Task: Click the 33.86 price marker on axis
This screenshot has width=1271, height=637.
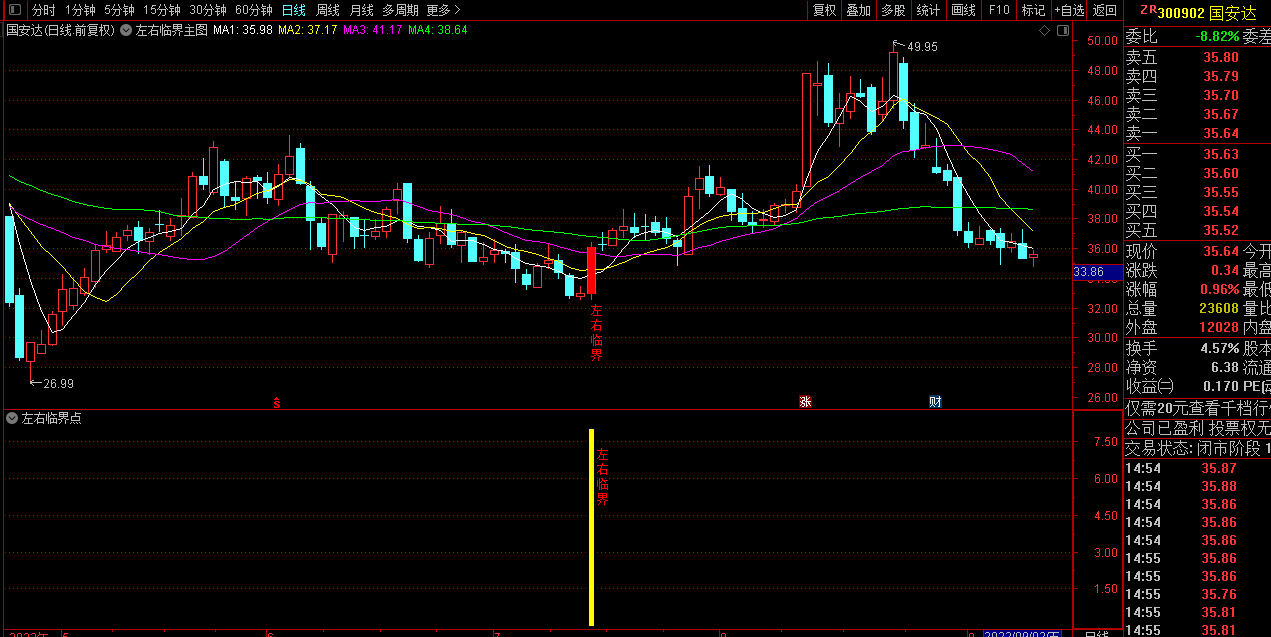Action: [1090, 271]
